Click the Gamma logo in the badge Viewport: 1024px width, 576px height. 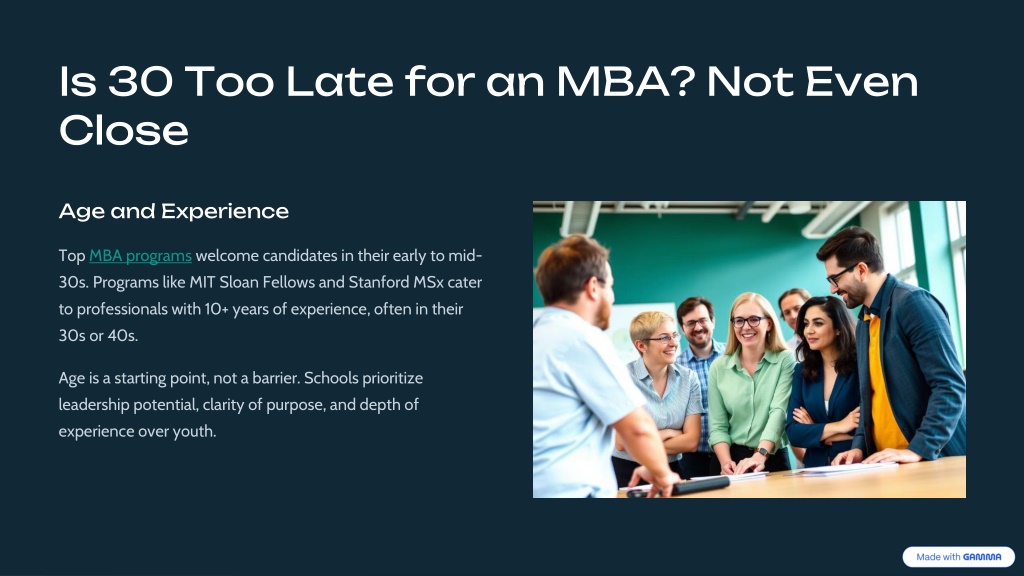click(x=982, y=557)
